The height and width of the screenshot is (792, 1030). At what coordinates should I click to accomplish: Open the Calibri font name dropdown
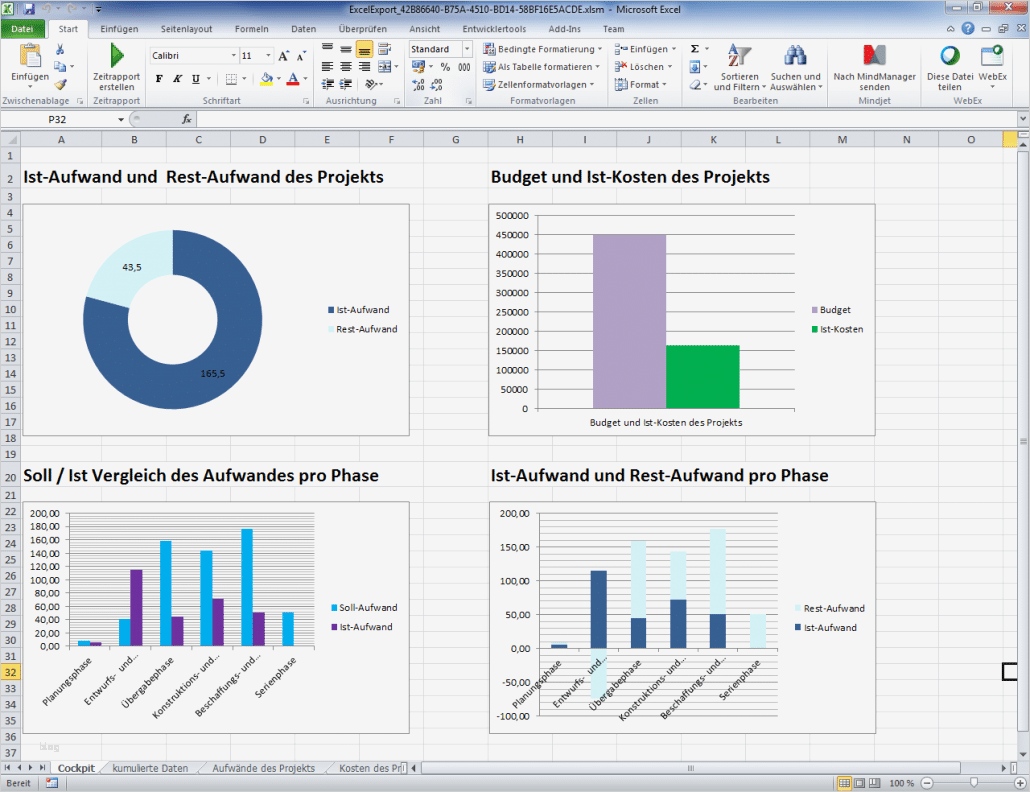233,56
